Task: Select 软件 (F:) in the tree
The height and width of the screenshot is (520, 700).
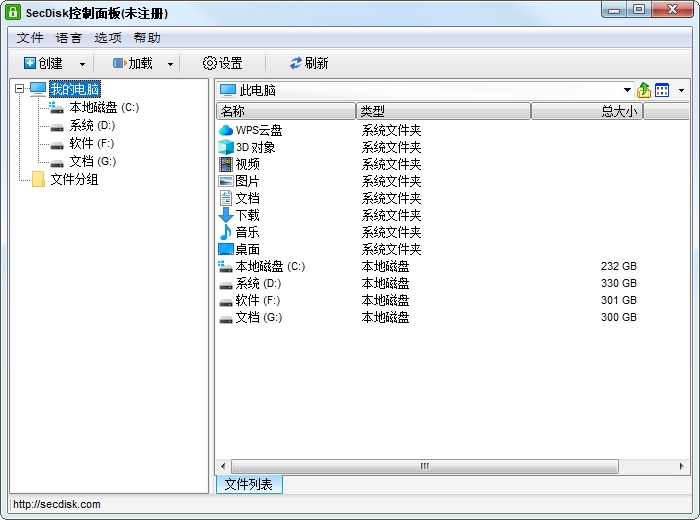Action: pos(92,143)
